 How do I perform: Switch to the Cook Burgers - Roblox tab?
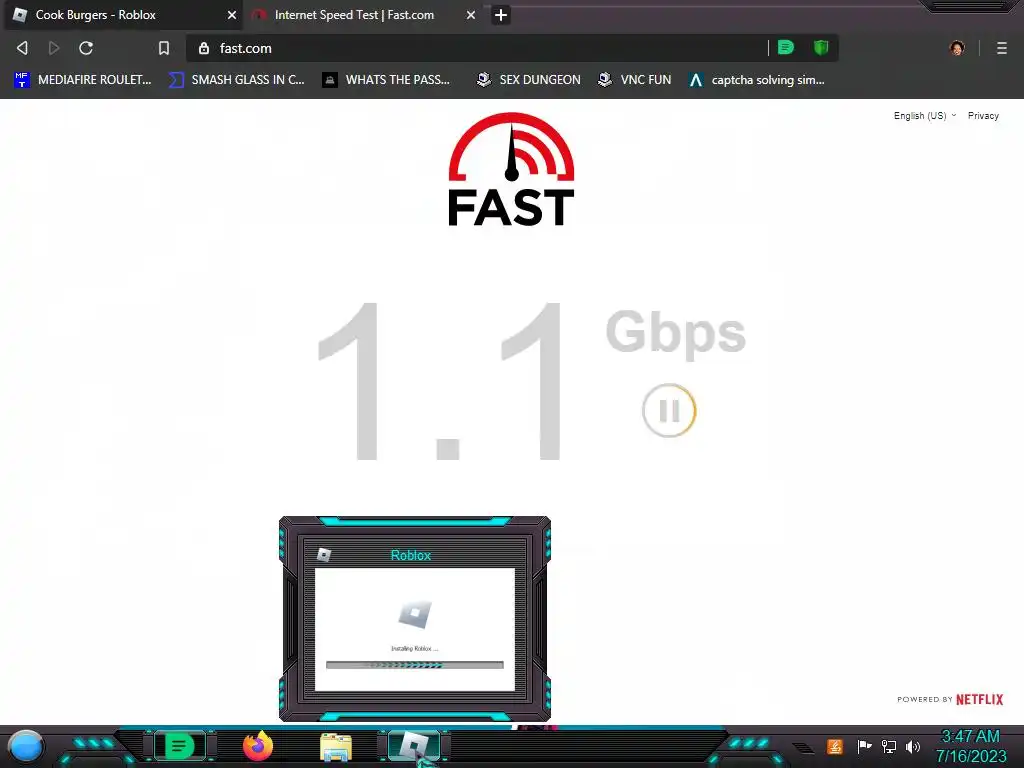click(x=123, y=15)
